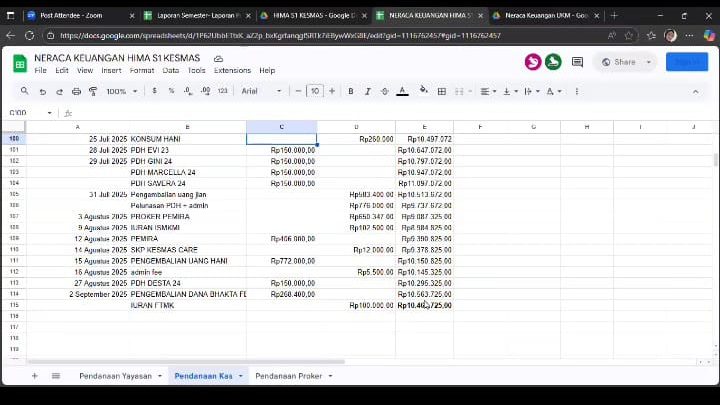Click the font size input field
Screen dimensions: 720x405
point(315,91)
